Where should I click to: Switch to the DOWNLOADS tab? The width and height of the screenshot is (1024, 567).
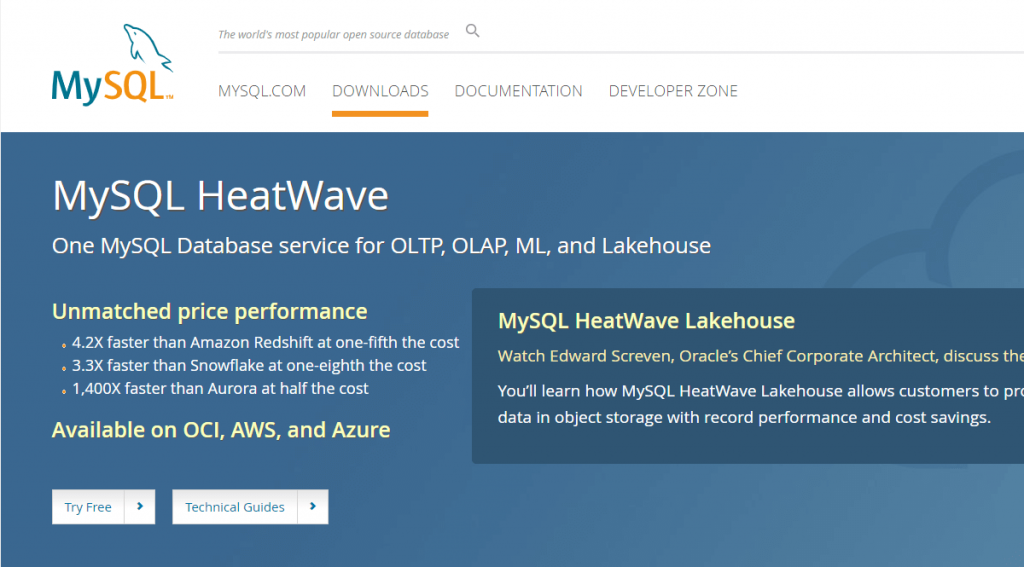[380, 91]
